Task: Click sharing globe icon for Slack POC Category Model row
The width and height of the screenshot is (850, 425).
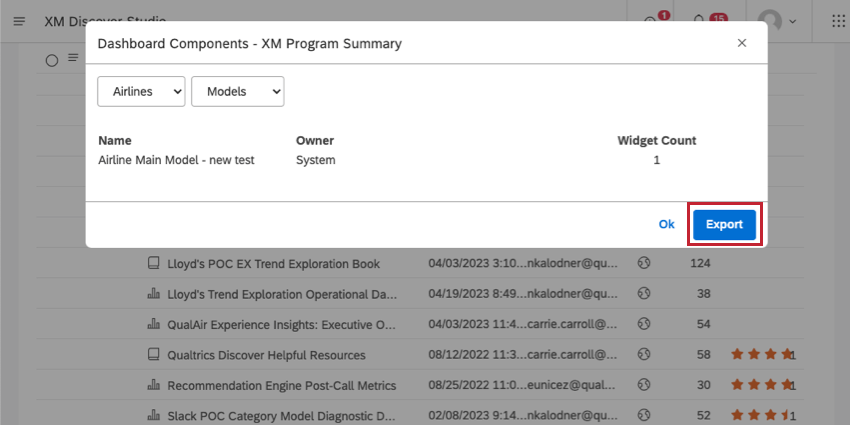Action: 644,416
